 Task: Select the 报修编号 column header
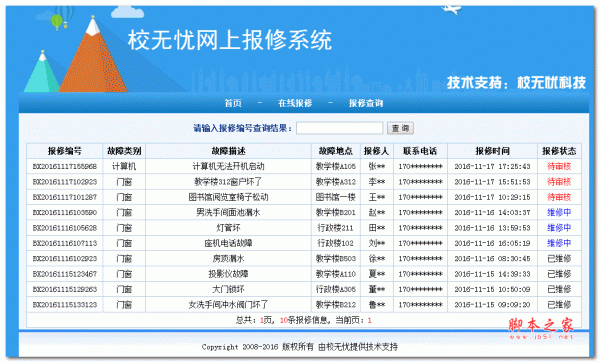65,151
